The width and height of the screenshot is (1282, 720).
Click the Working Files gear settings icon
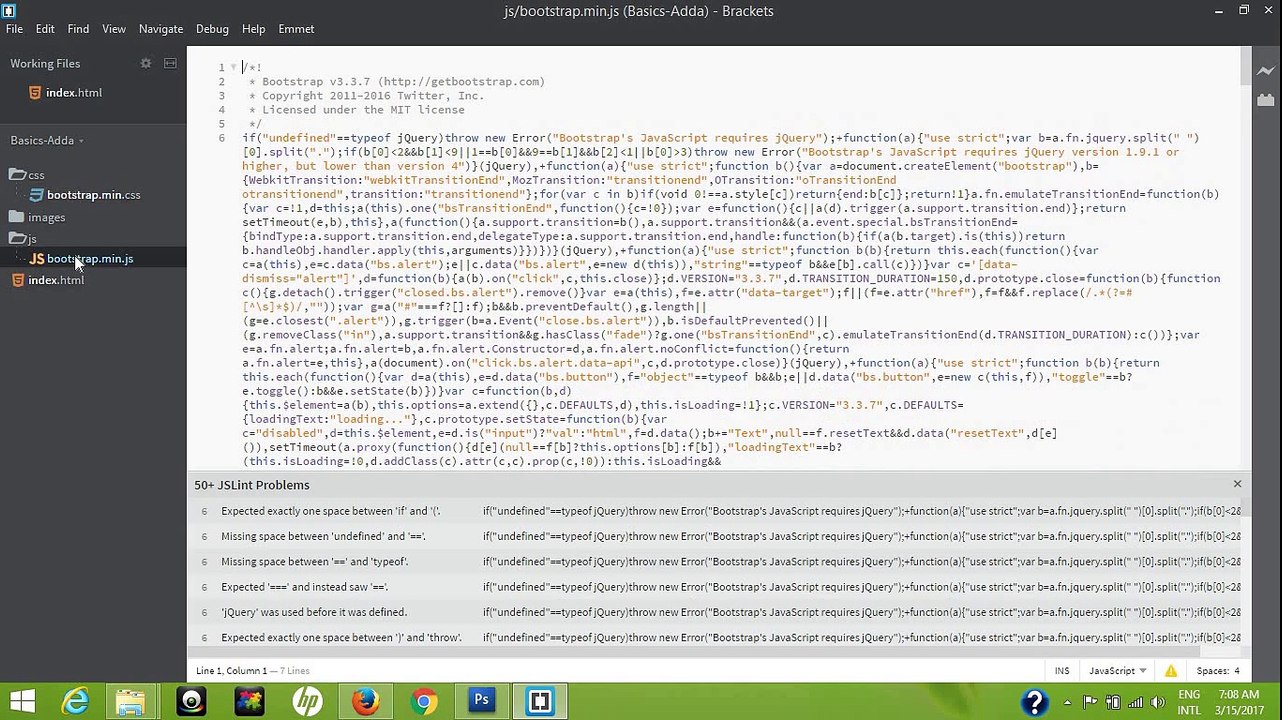(x=146, y=63)
